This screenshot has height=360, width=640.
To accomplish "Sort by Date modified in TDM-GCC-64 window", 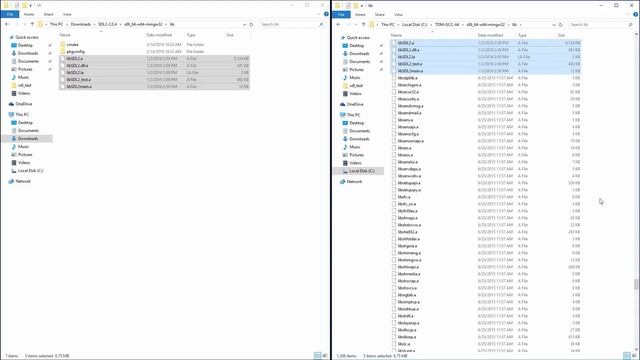I will pyautogui.click(x=490, y=36).
